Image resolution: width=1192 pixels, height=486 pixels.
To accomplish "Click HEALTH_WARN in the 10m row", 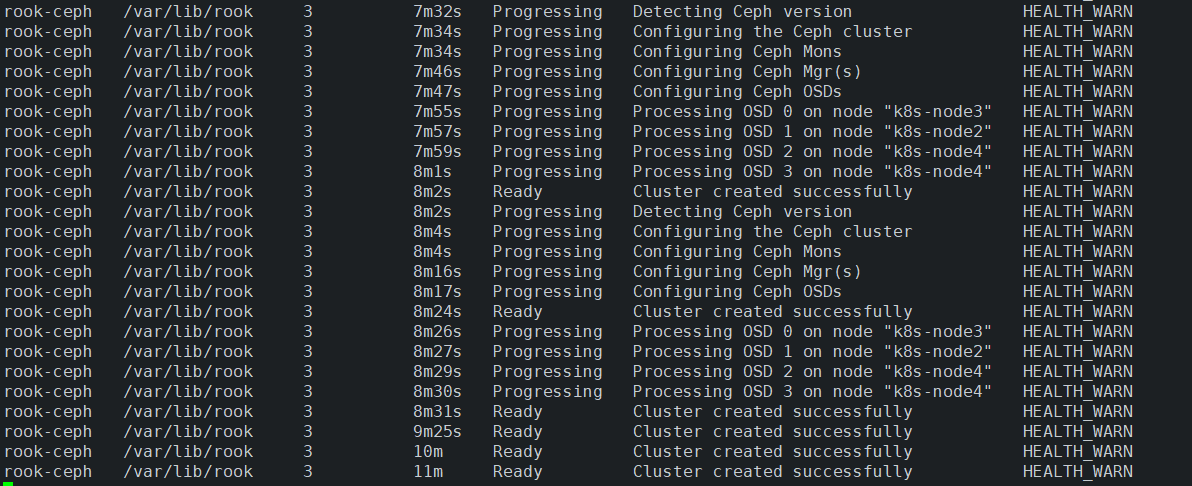I will [x=1077, y=452].
